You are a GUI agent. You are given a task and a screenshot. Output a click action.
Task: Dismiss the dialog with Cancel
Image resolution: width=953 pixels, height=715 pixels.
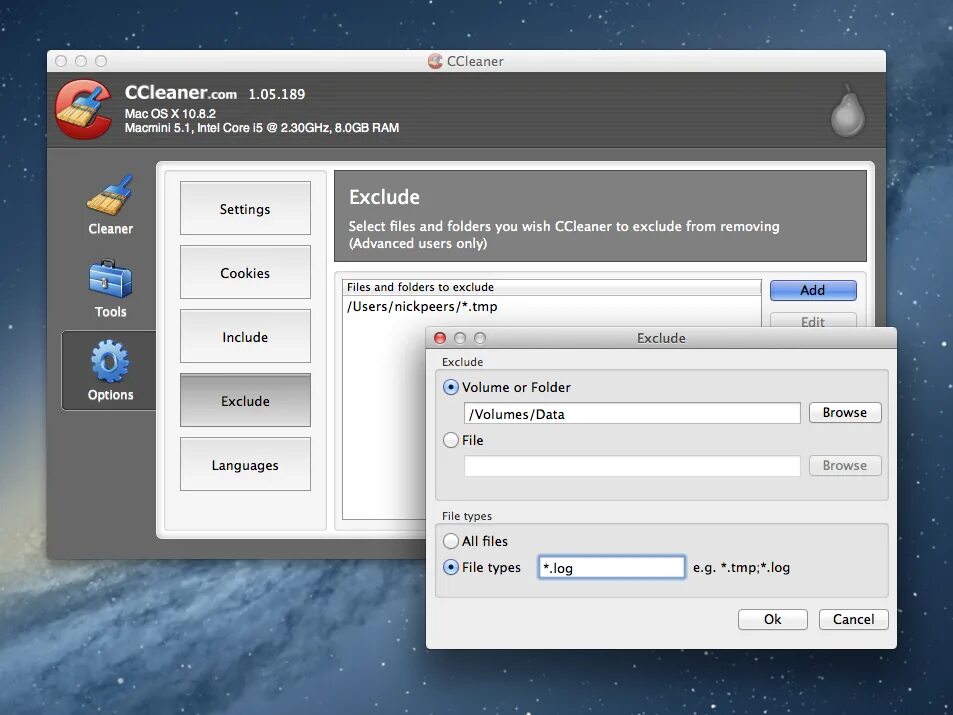(852, 618)
